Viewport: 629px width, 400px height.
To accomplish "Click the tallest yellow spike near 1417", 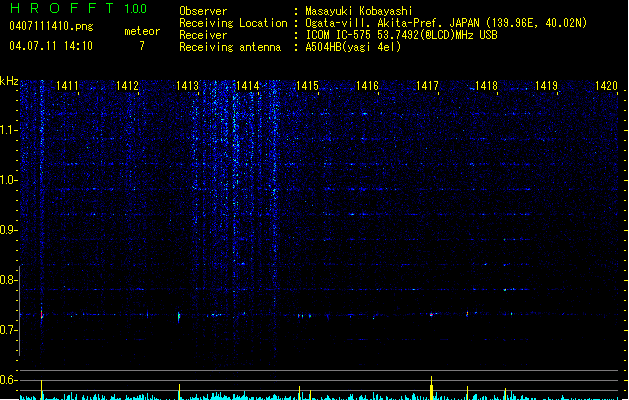I will pyautogui.click(x=432, y=388).
